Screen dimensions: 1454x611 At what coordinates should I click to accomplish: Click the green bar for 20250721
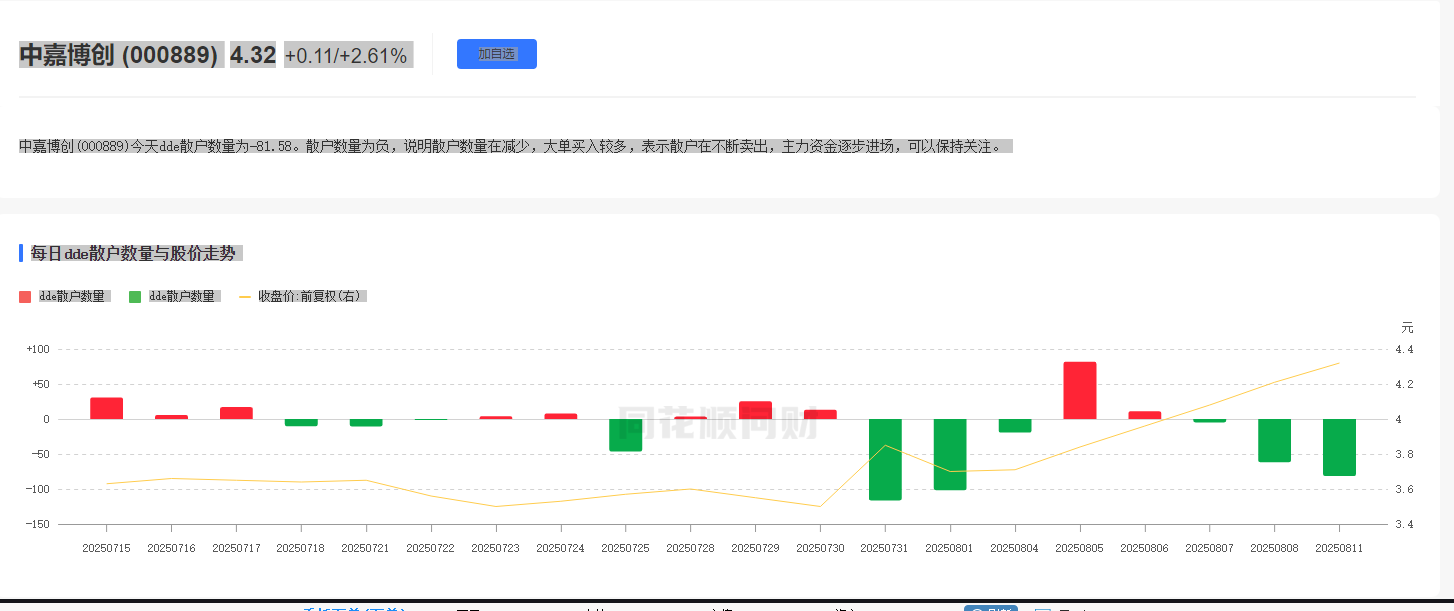click(x=366, y=422)
